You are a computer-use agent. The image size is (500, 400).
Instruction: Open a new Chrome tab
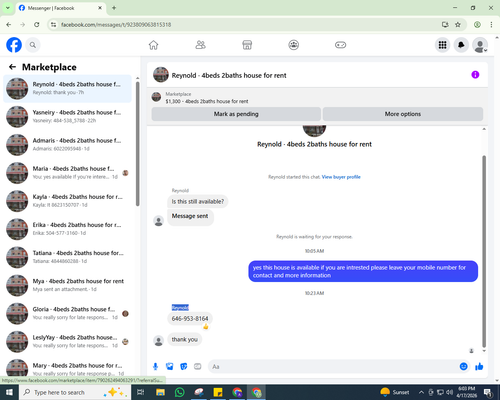point(114,8)
